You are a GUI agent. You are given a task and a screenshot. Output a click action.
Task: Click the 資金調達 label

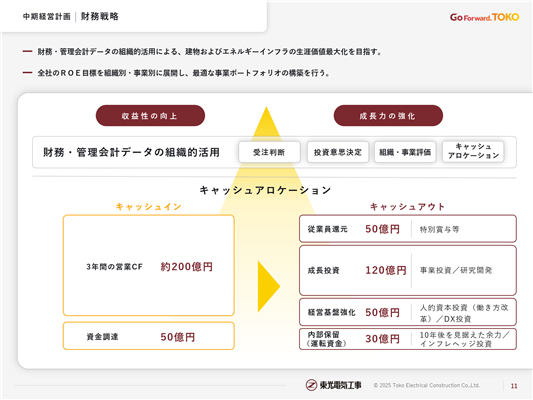(102, 337)
